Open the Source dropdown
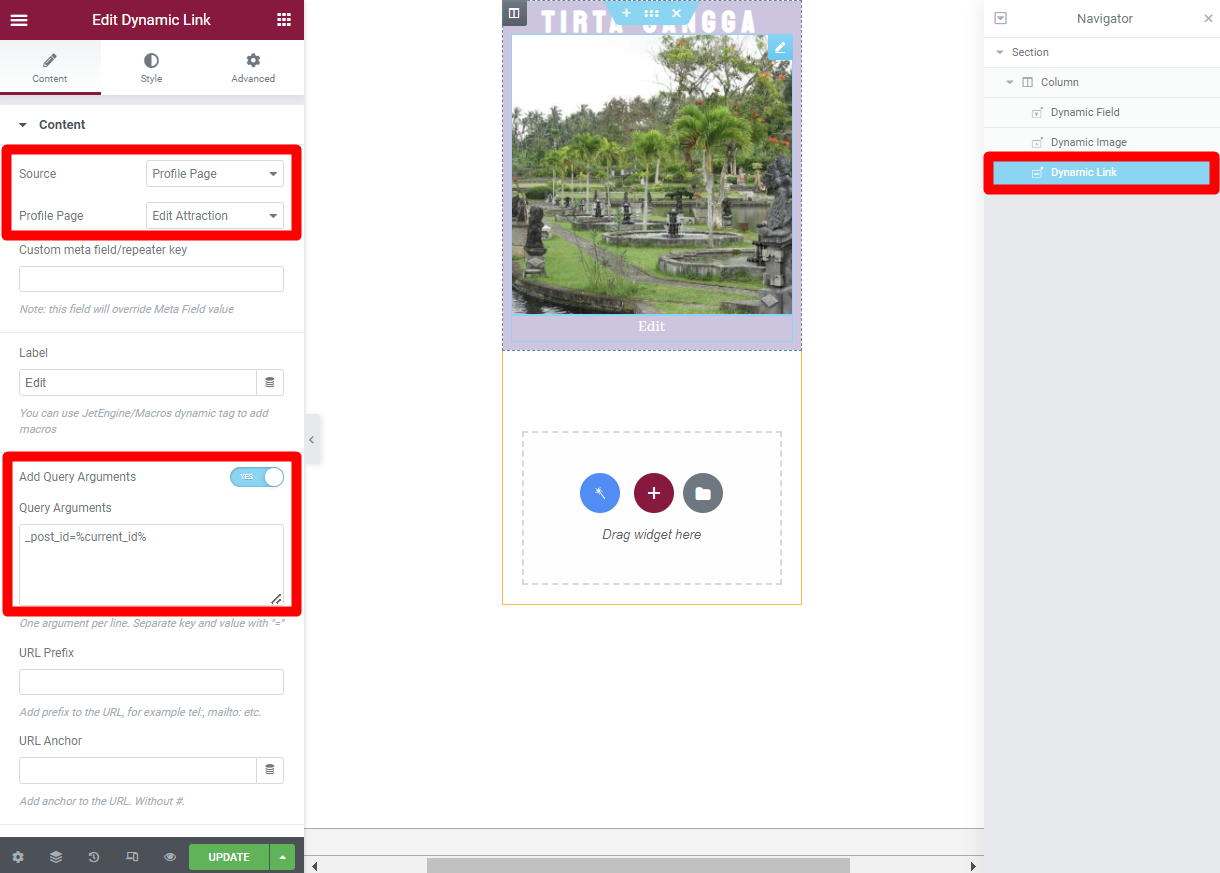Viewport: 1220px width, 873px height. (215, 174)
